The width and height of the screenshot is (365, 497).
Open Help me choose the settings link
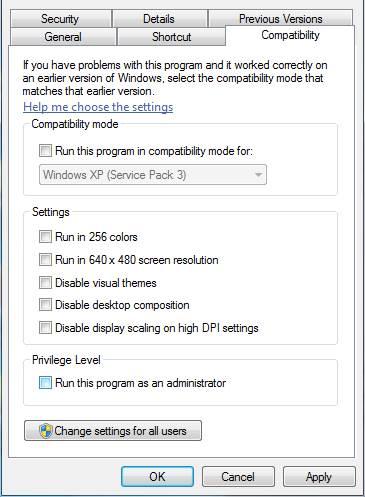point(98,107)
